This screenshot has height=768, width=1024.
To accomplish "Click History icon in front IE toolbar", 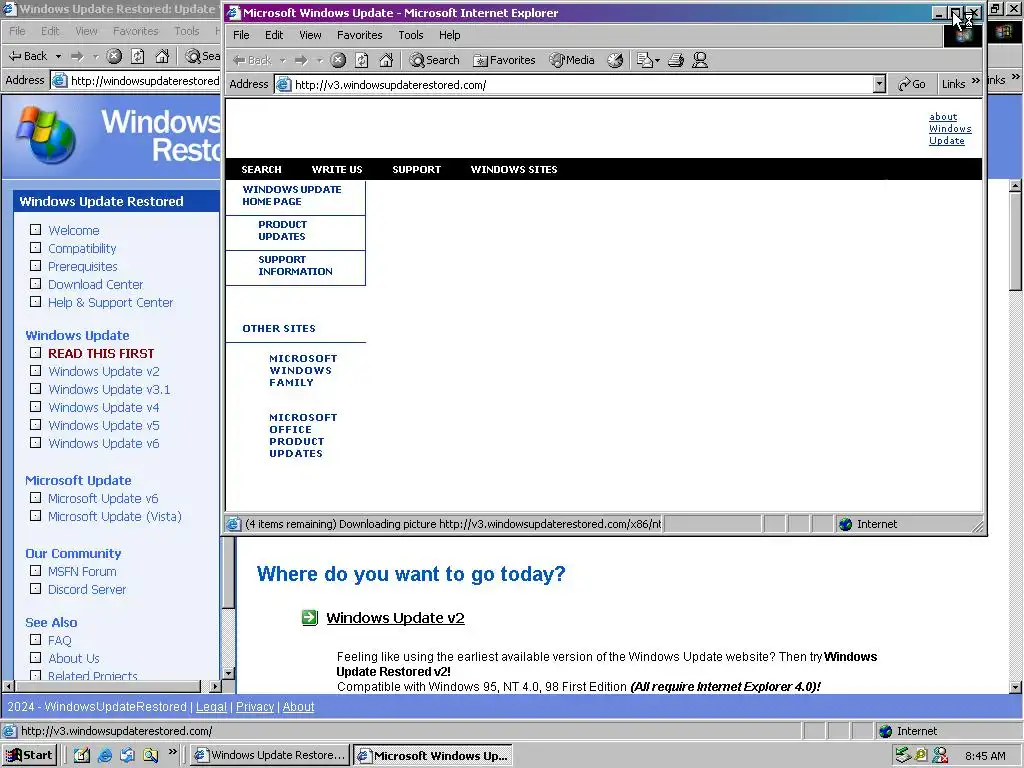I will pyautogui.click(x=615, y=60).
